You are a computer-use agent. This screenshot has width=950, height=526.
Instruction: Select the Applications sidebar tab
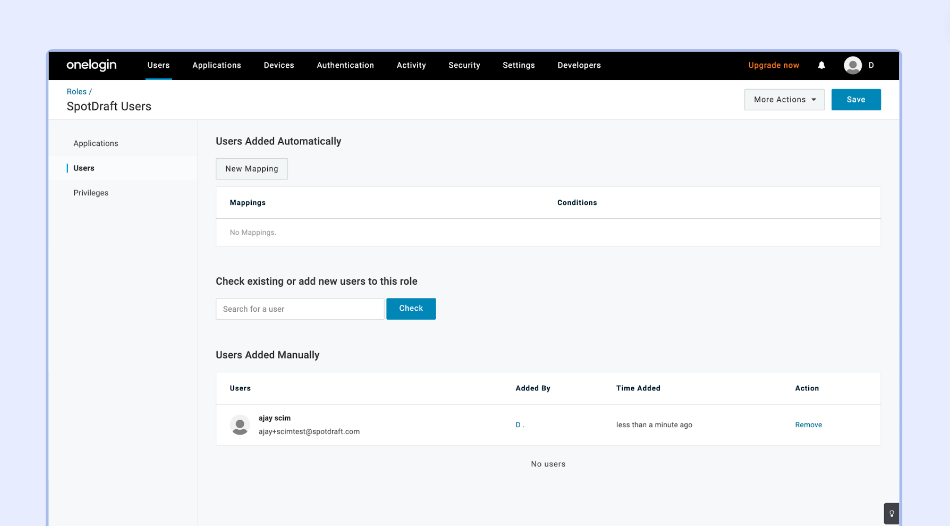[x=96, y=144]
